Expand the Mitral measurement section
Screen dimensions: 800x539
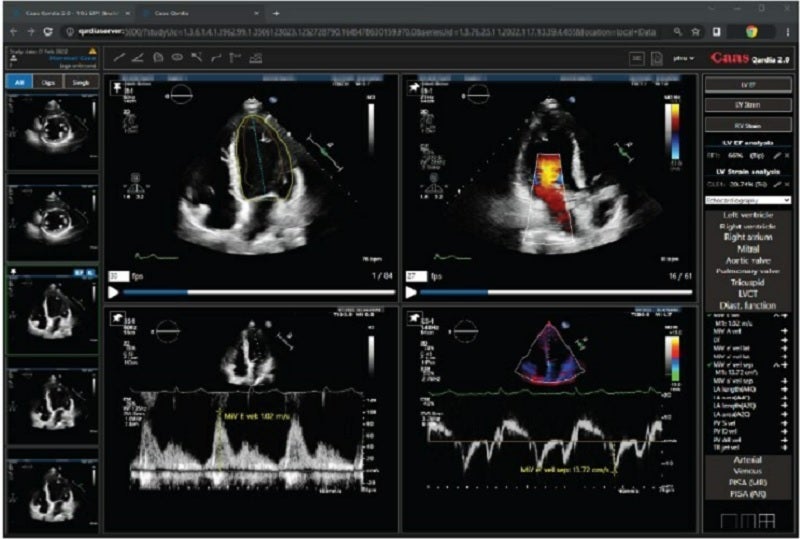pos(748,249)
